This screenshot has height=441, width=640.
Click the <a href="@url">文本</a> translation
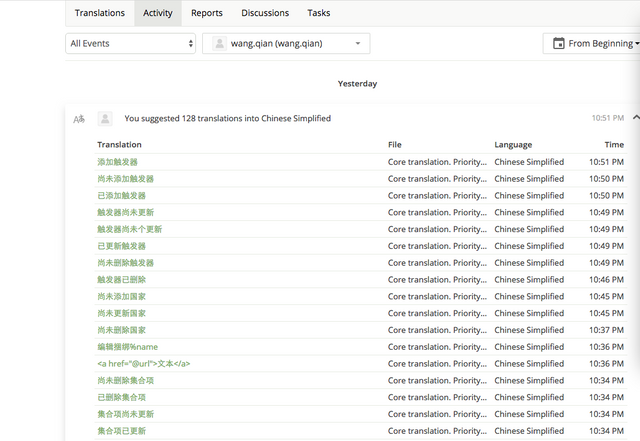tap(143, 364)
